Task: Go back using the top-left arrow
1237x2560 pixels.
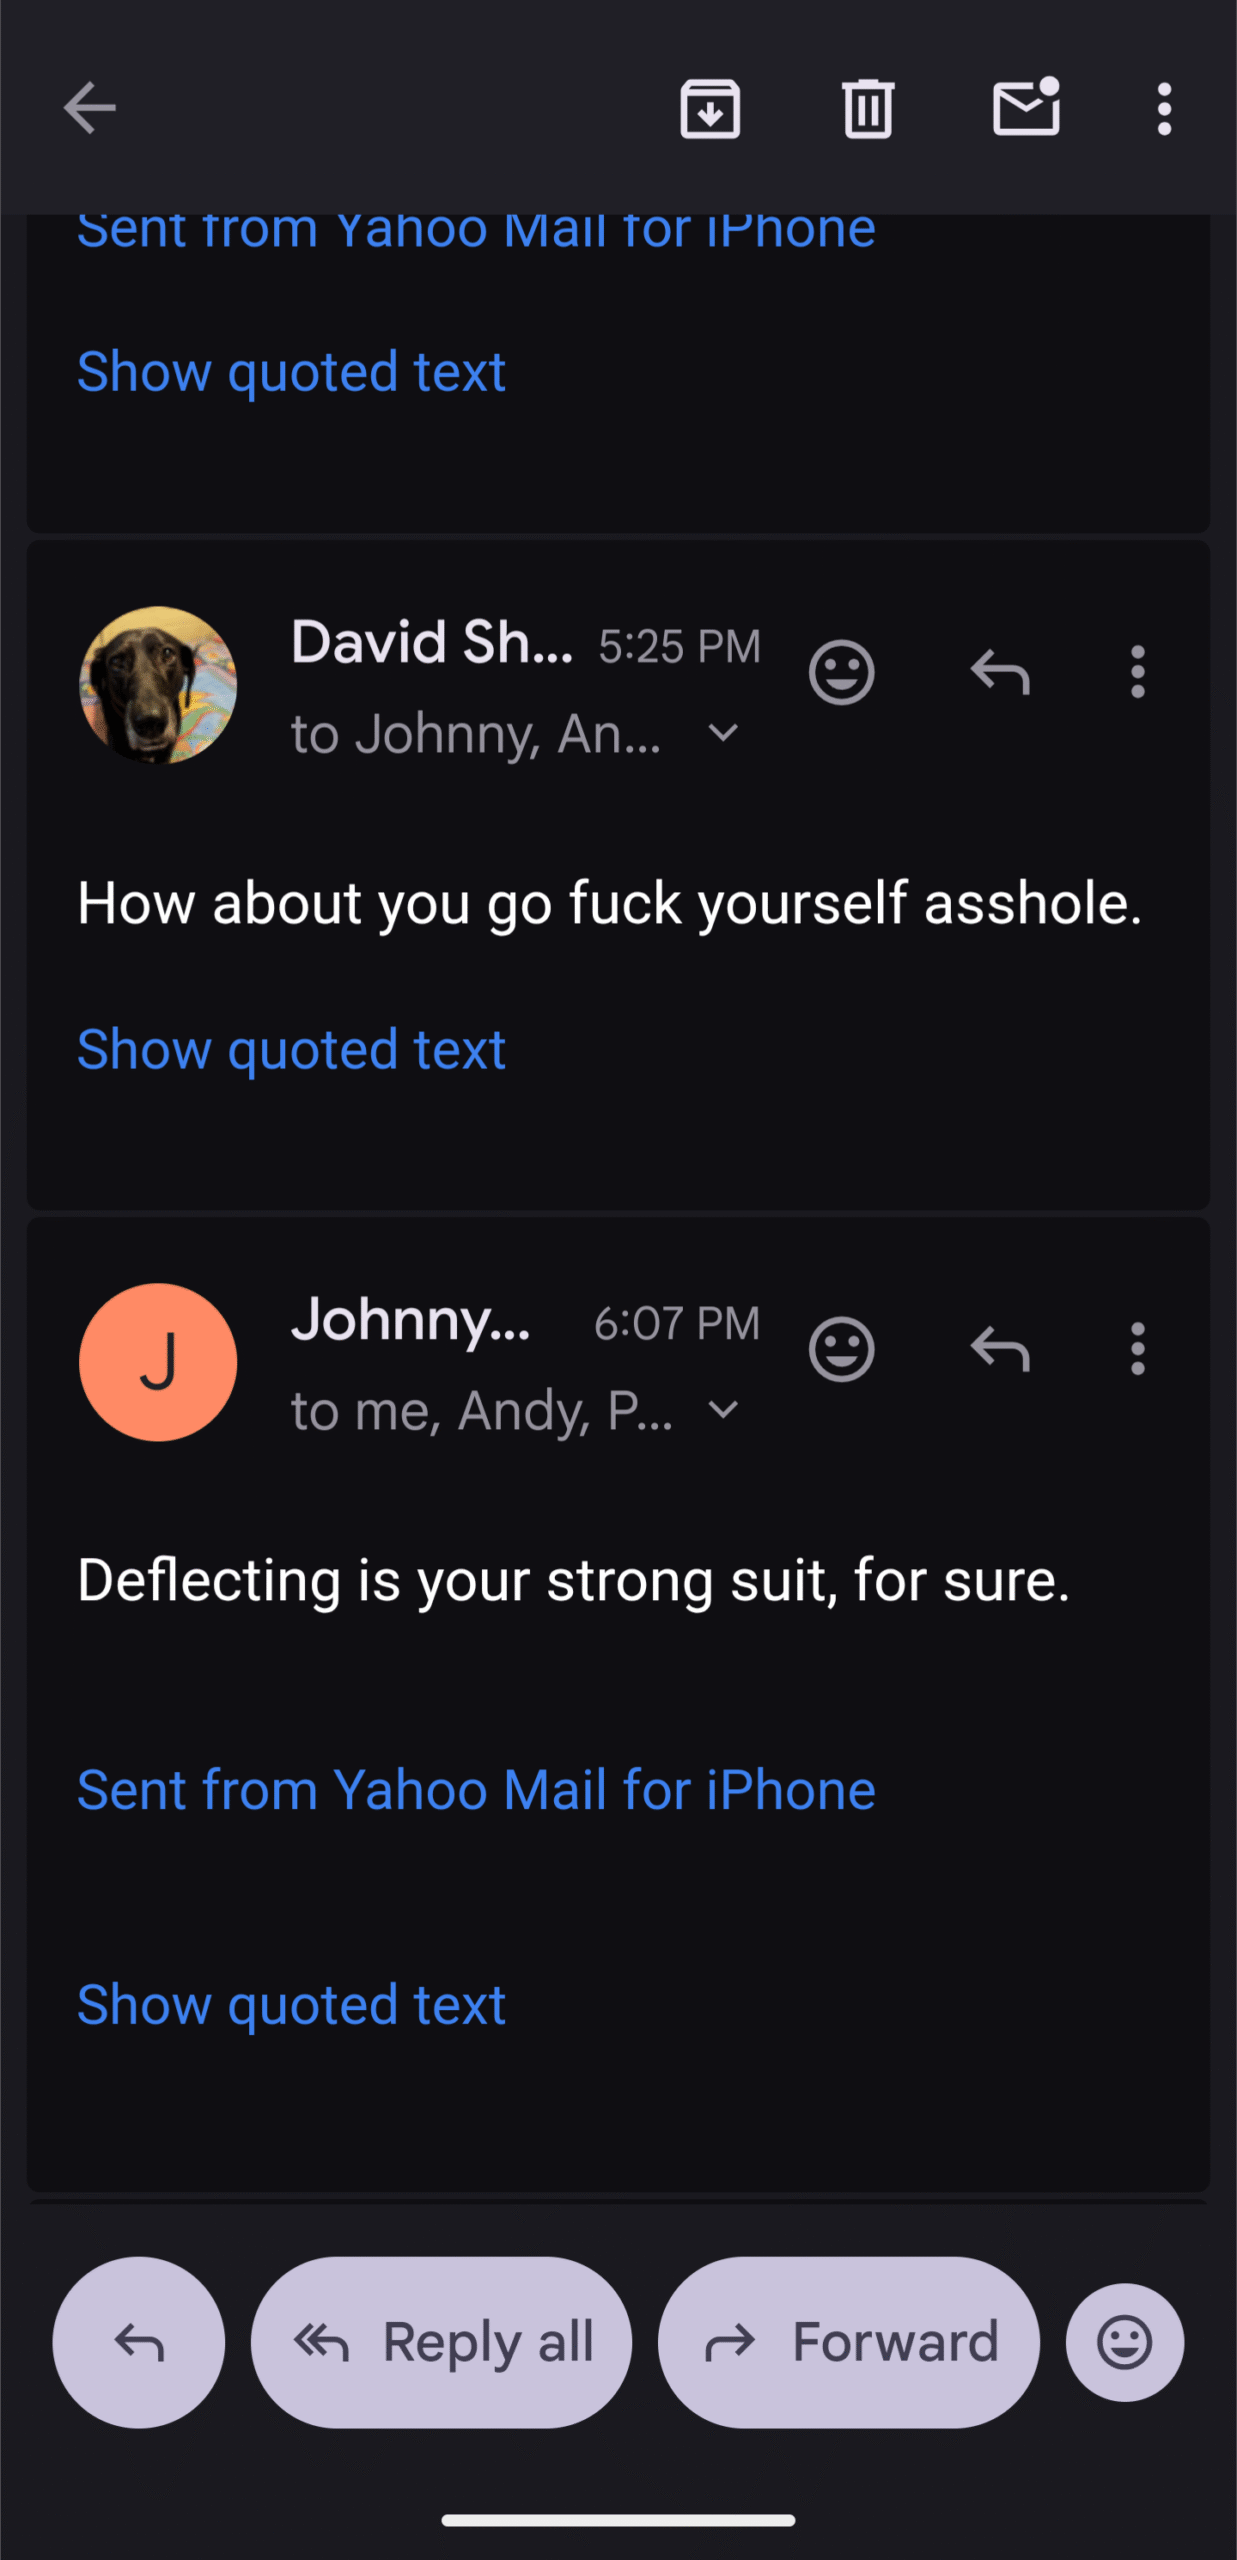Action: click(x=90, y=108)
